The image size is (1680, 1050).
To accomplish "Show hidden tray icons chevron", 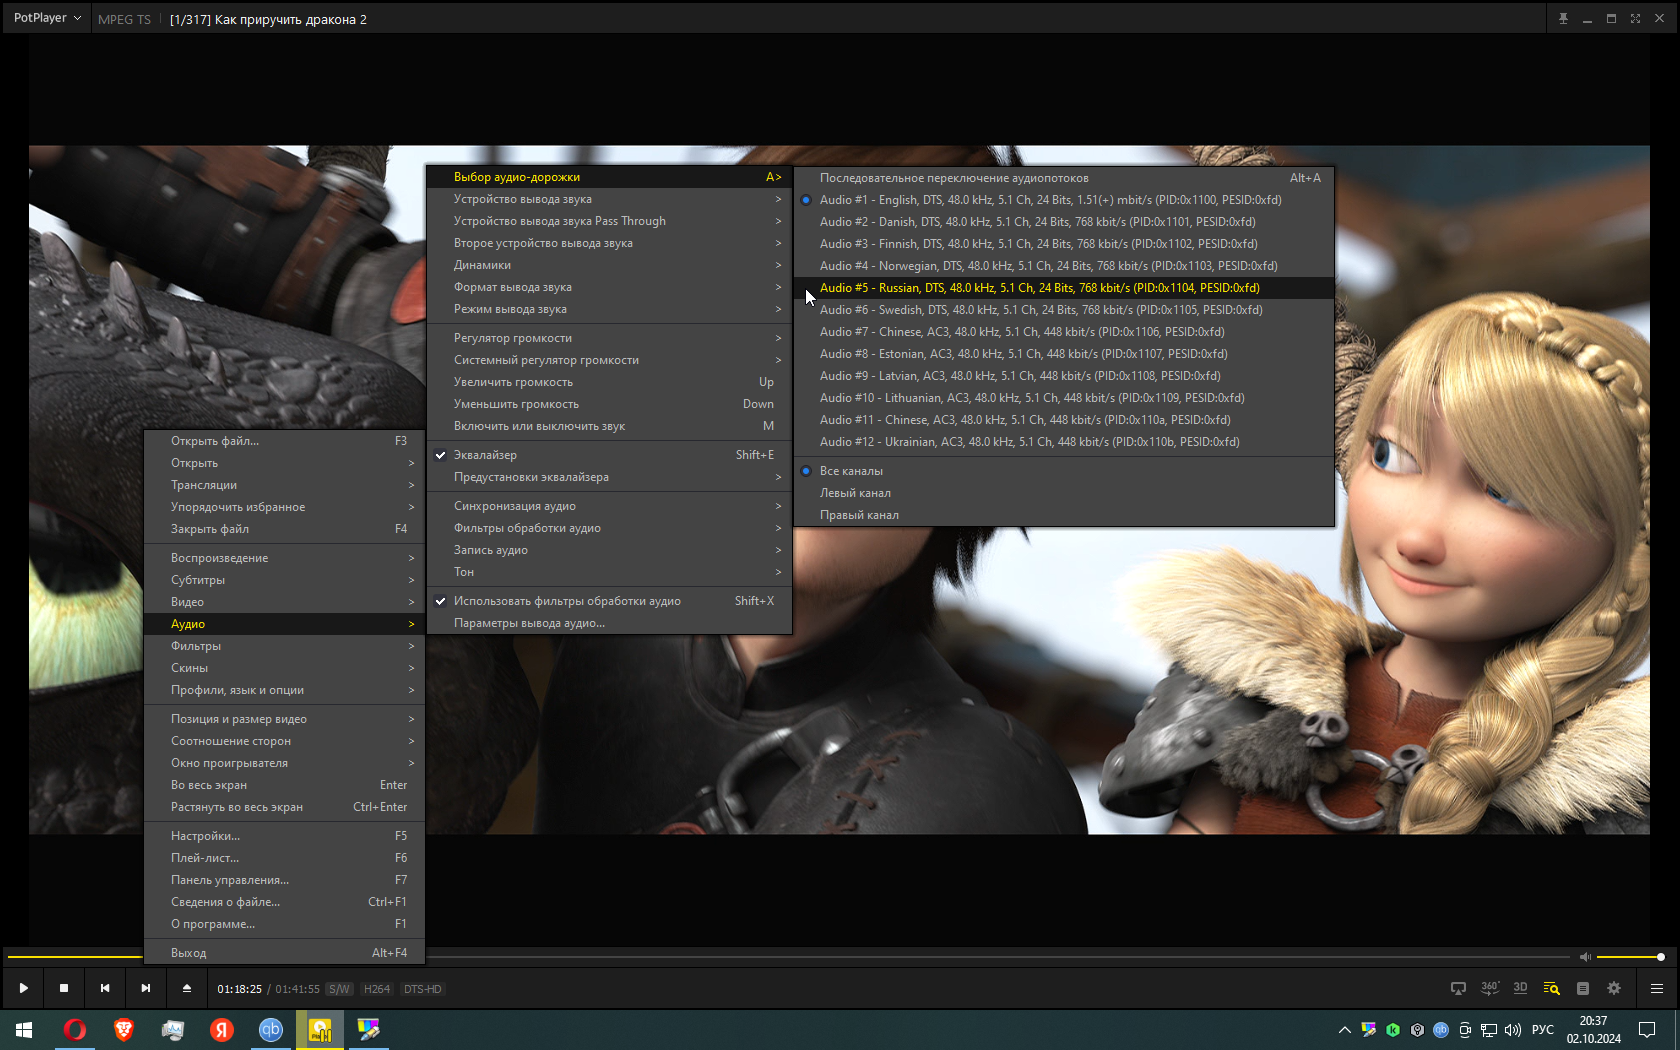I will pos(1344,1030).
